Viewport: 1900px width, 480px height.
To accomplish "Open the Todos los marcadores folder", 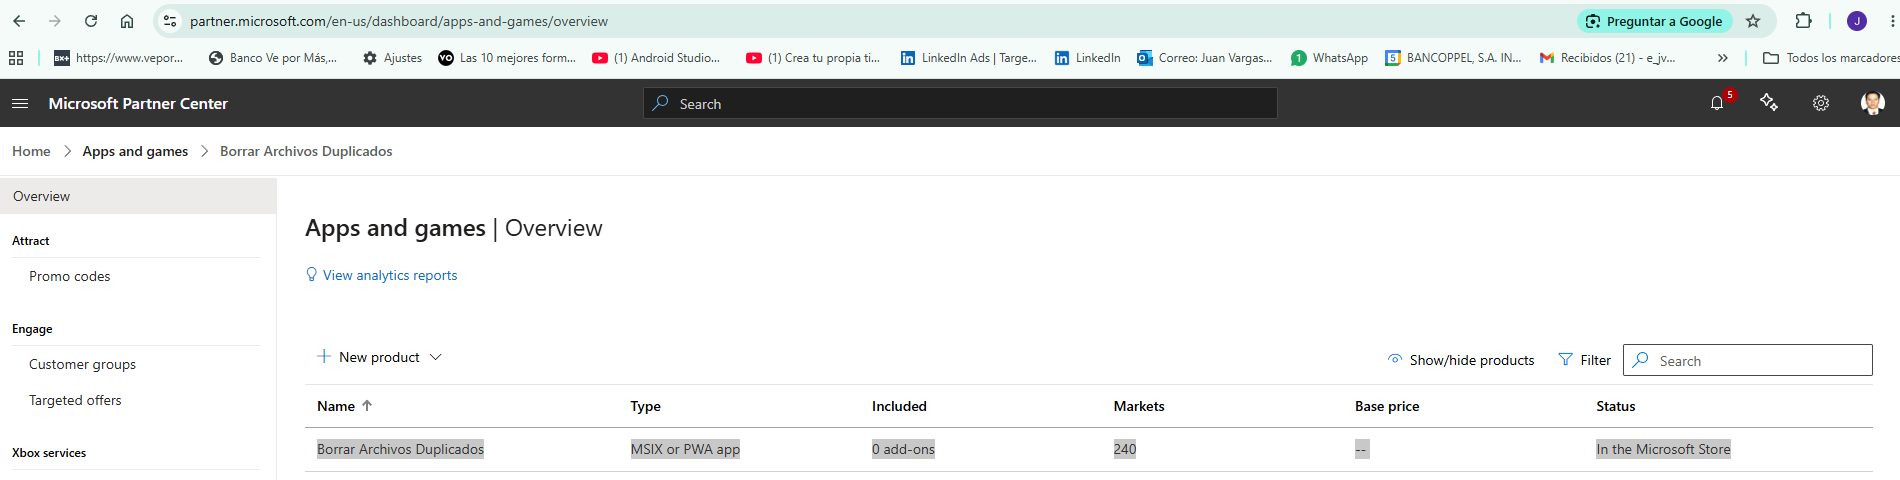I will coord(1831,58).
